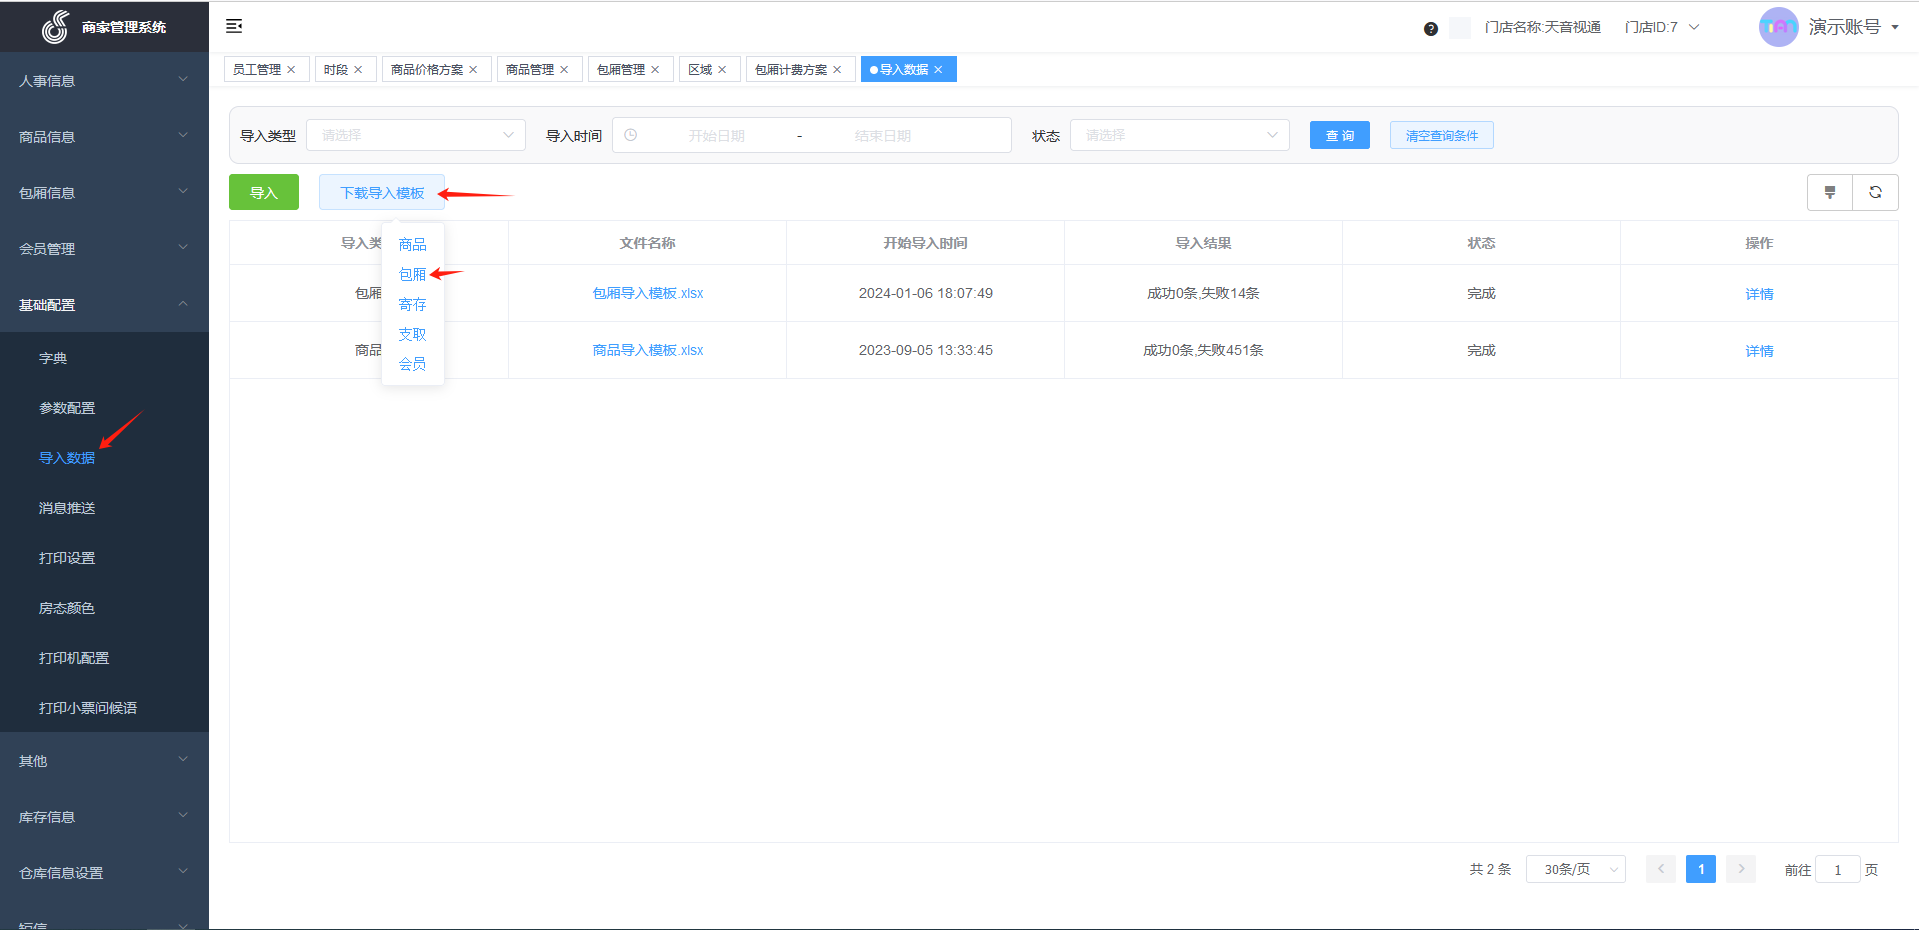The width and height of the screenshot is (1919, 930).
Task: Open the column display settings icon
Action: pos(1829,192)
